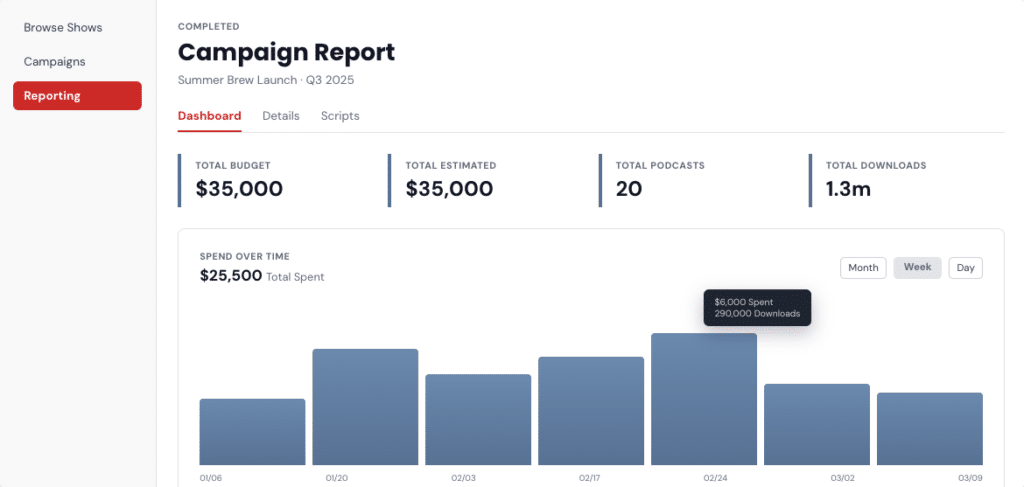Click the 02/03 week bar
This screenshot has width=1024, height=487.
(x=478, y=420)
